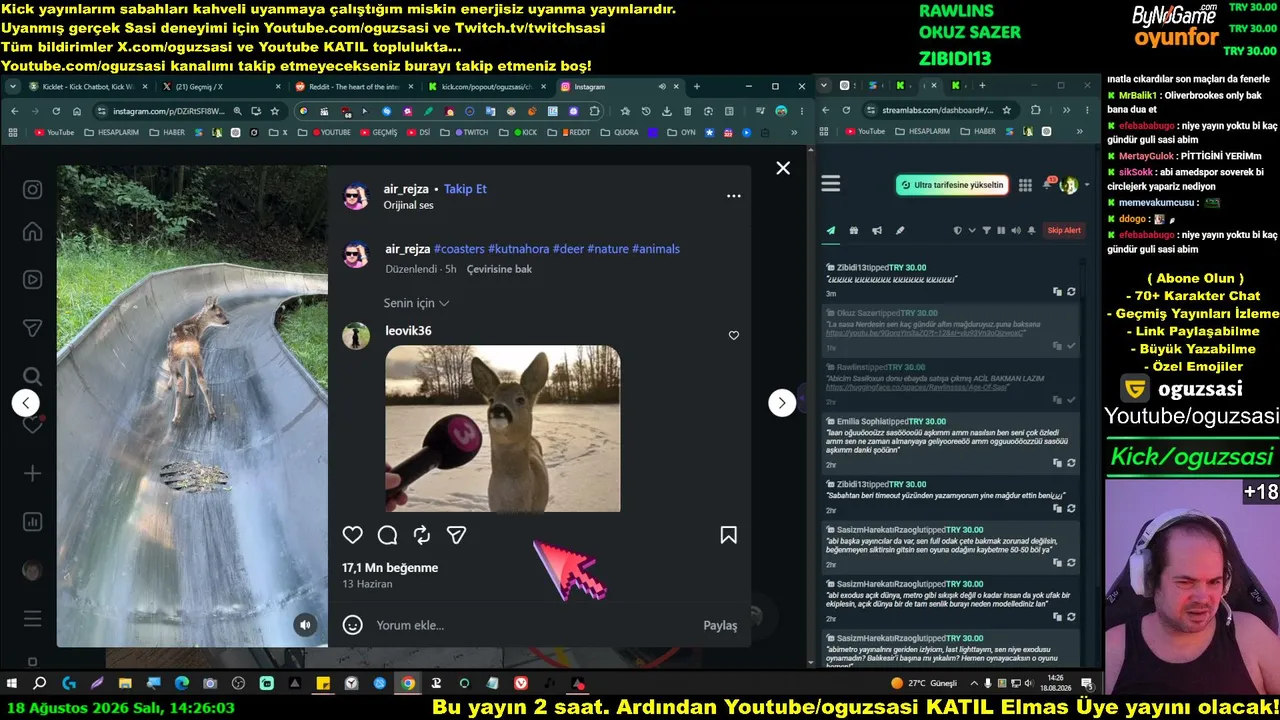Toggle the Streamlabs shield moderation icon
This screenshot has width=1280, height=720.
pyautogui.click(x=957, y=230)
